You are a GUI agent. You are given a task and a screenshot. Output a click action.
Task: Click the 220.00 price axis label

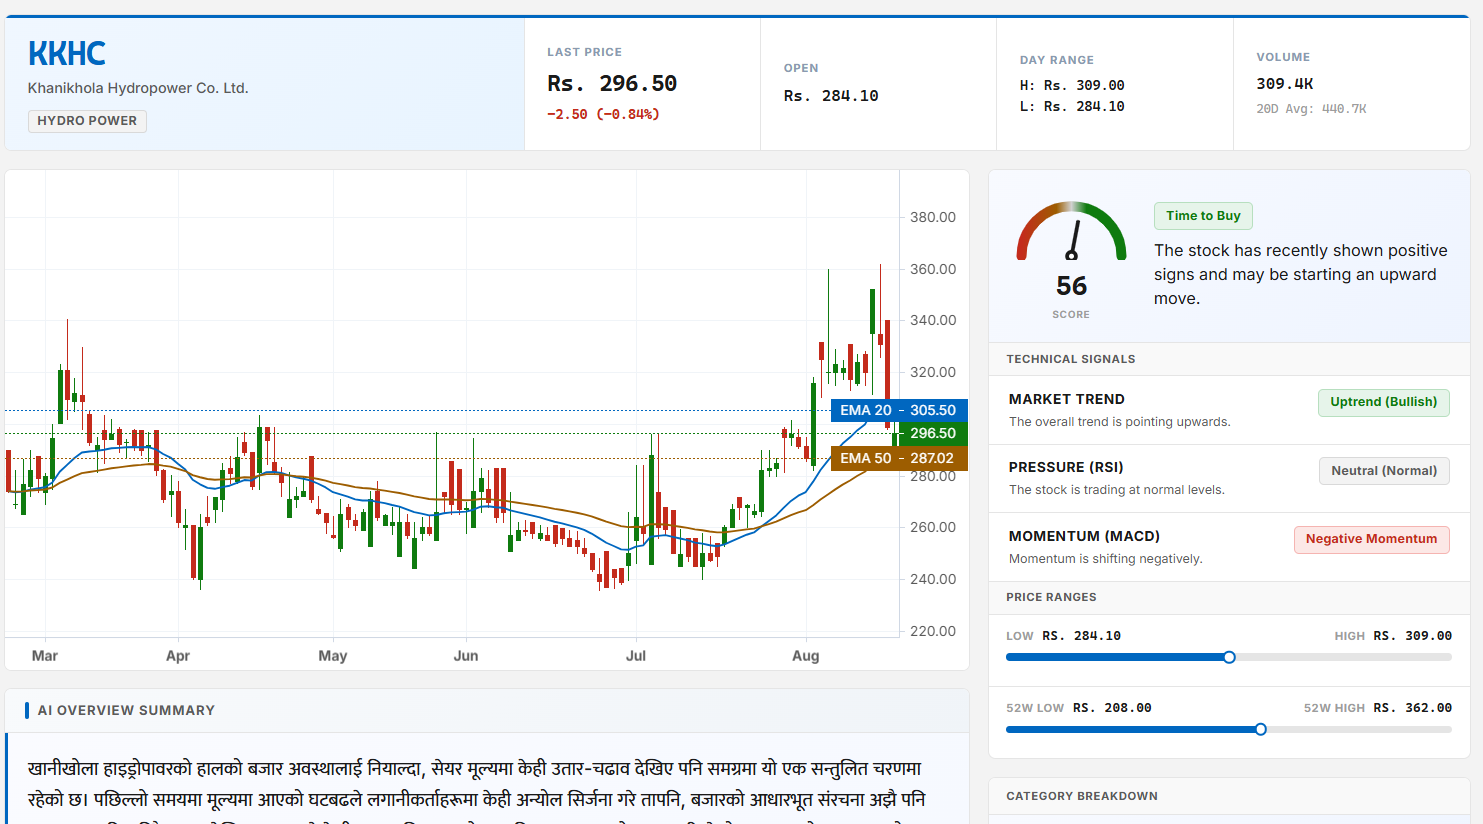[933, 631]
